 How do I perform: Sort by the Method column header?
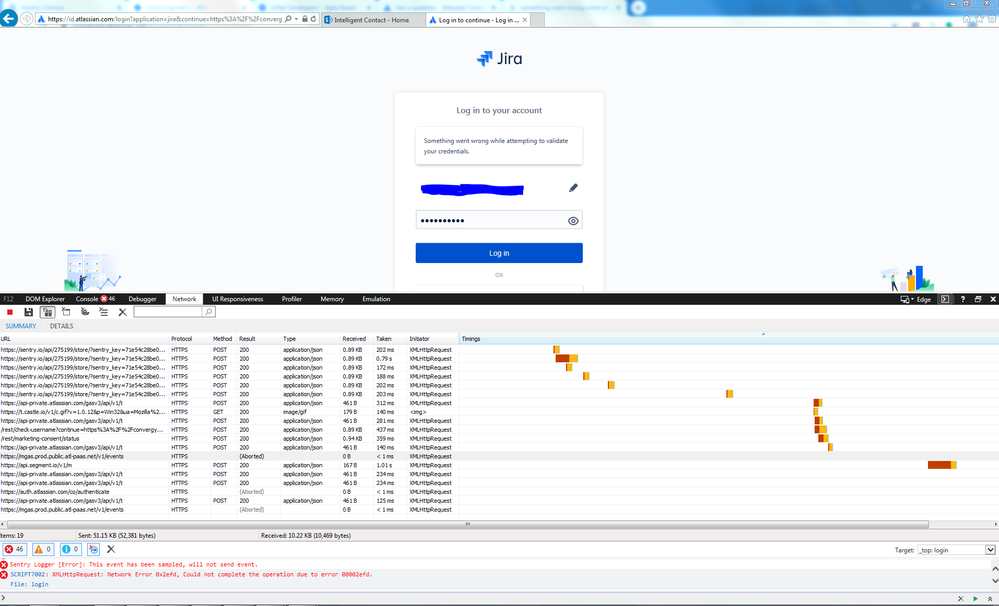224,339
